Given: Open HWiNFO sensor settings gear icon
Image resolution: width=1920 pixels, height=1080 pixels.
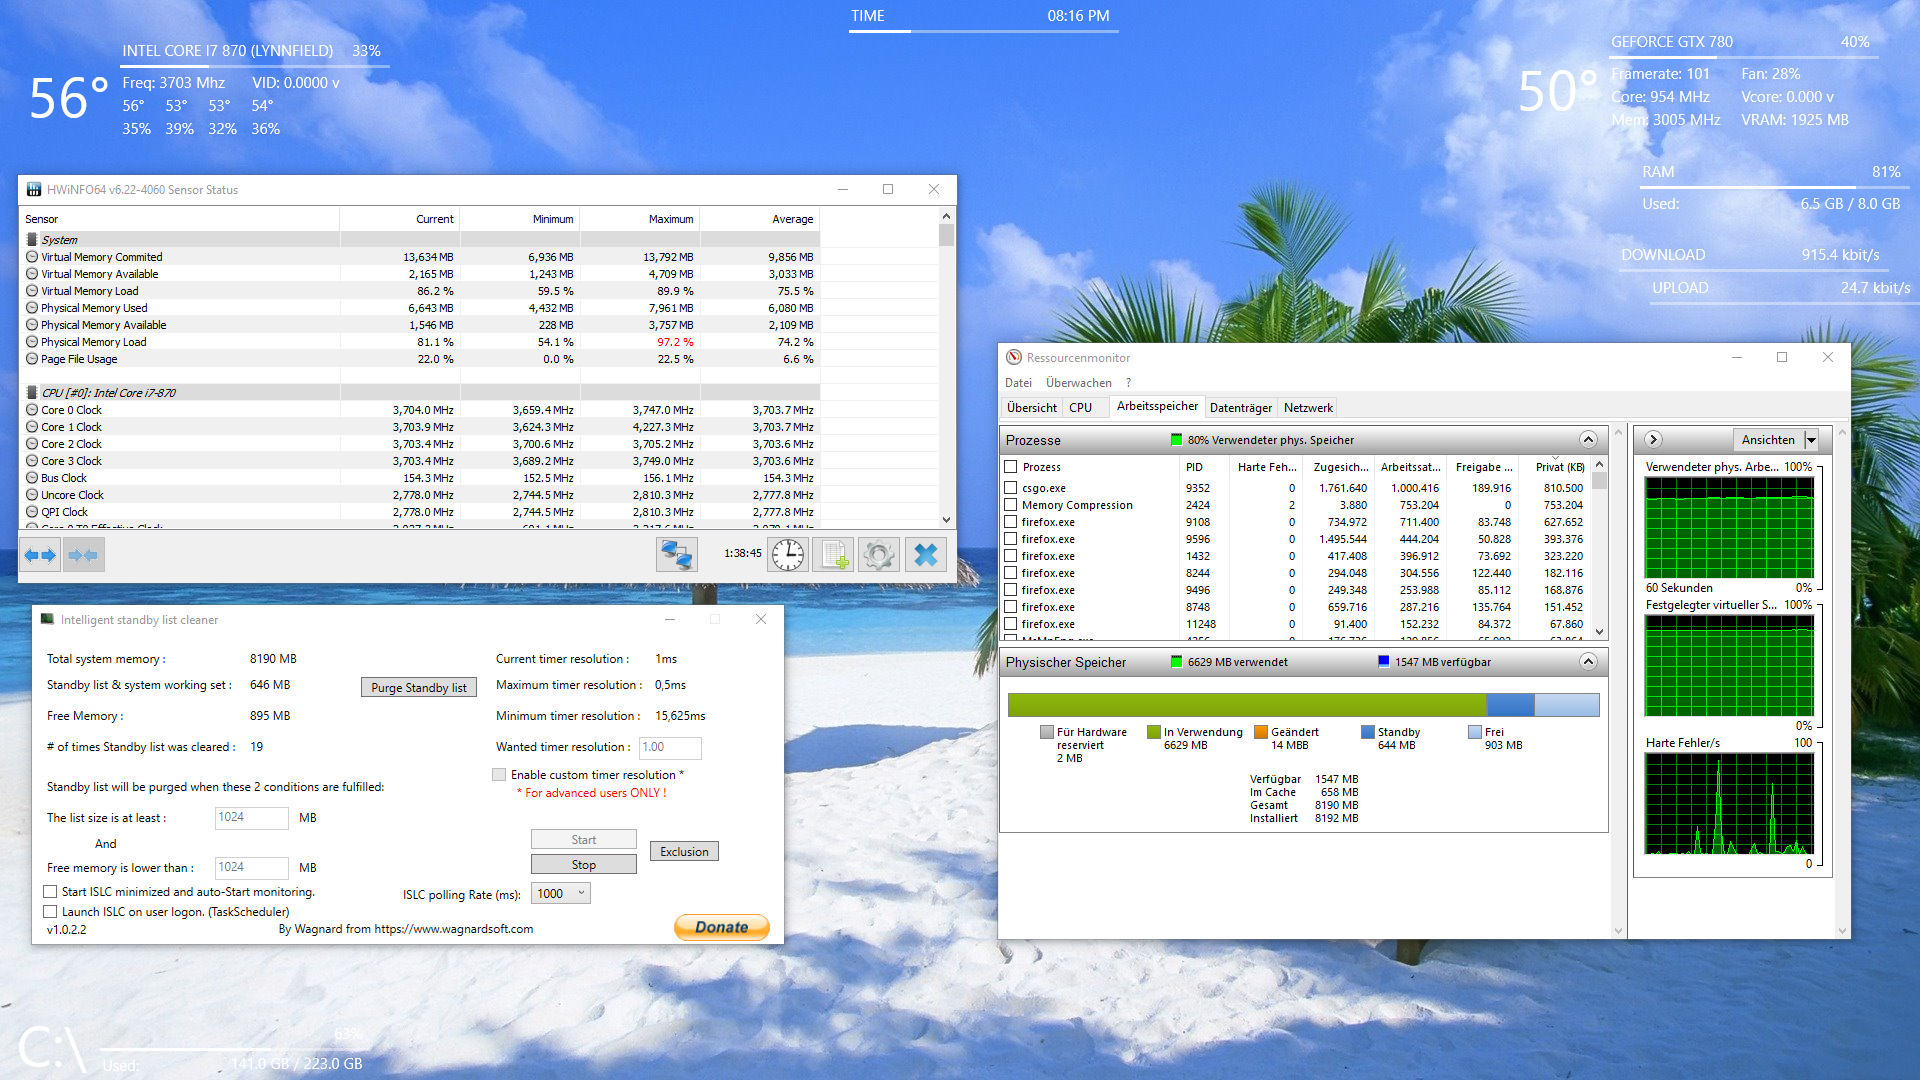Looking at the screenshot, I should point(879,554).
